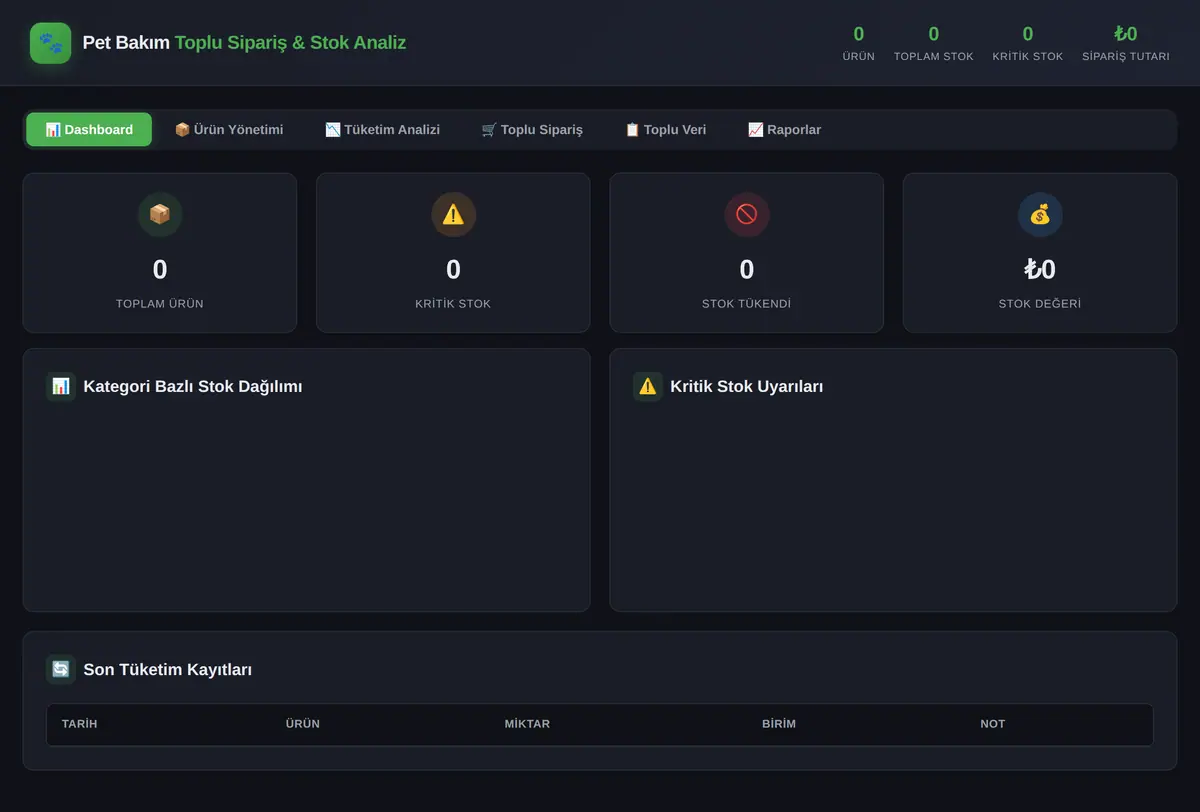Select the Toplu Veri tab

click(665, 130)
